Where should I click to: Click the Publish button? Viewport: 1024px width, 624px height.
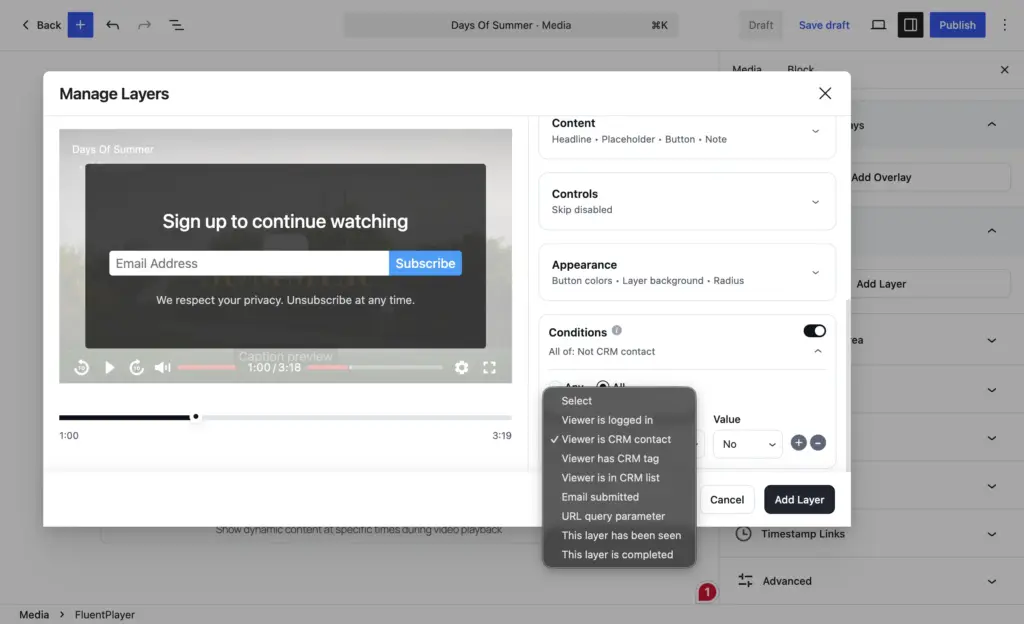tap(957, 25)
